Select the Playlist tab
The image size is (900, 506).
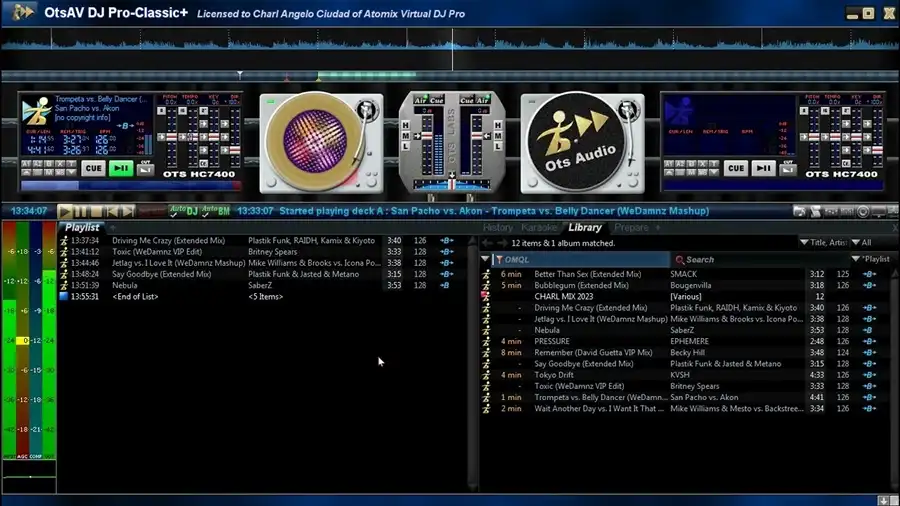click(x=82, y=228)
